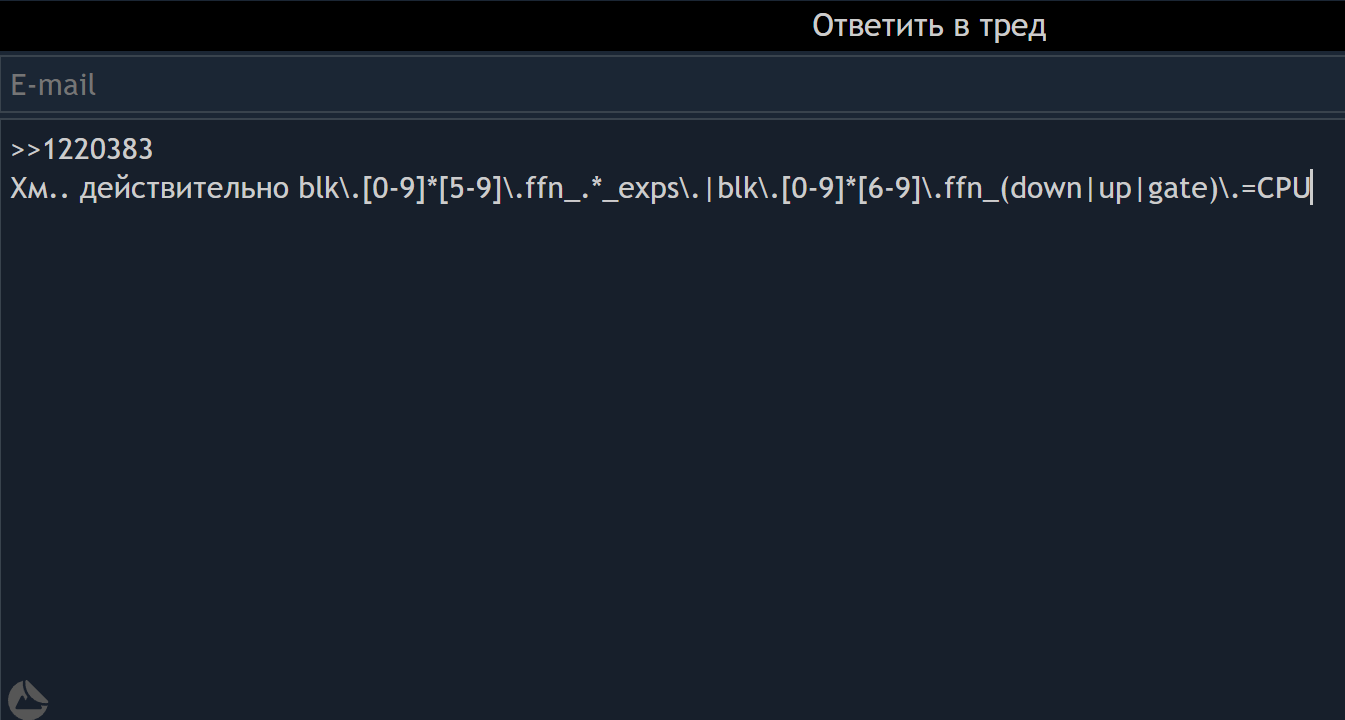This screenshot has height=720, width=1345.
Task: Click the second "blk" after the pipe
Action: tap(738, 189)
